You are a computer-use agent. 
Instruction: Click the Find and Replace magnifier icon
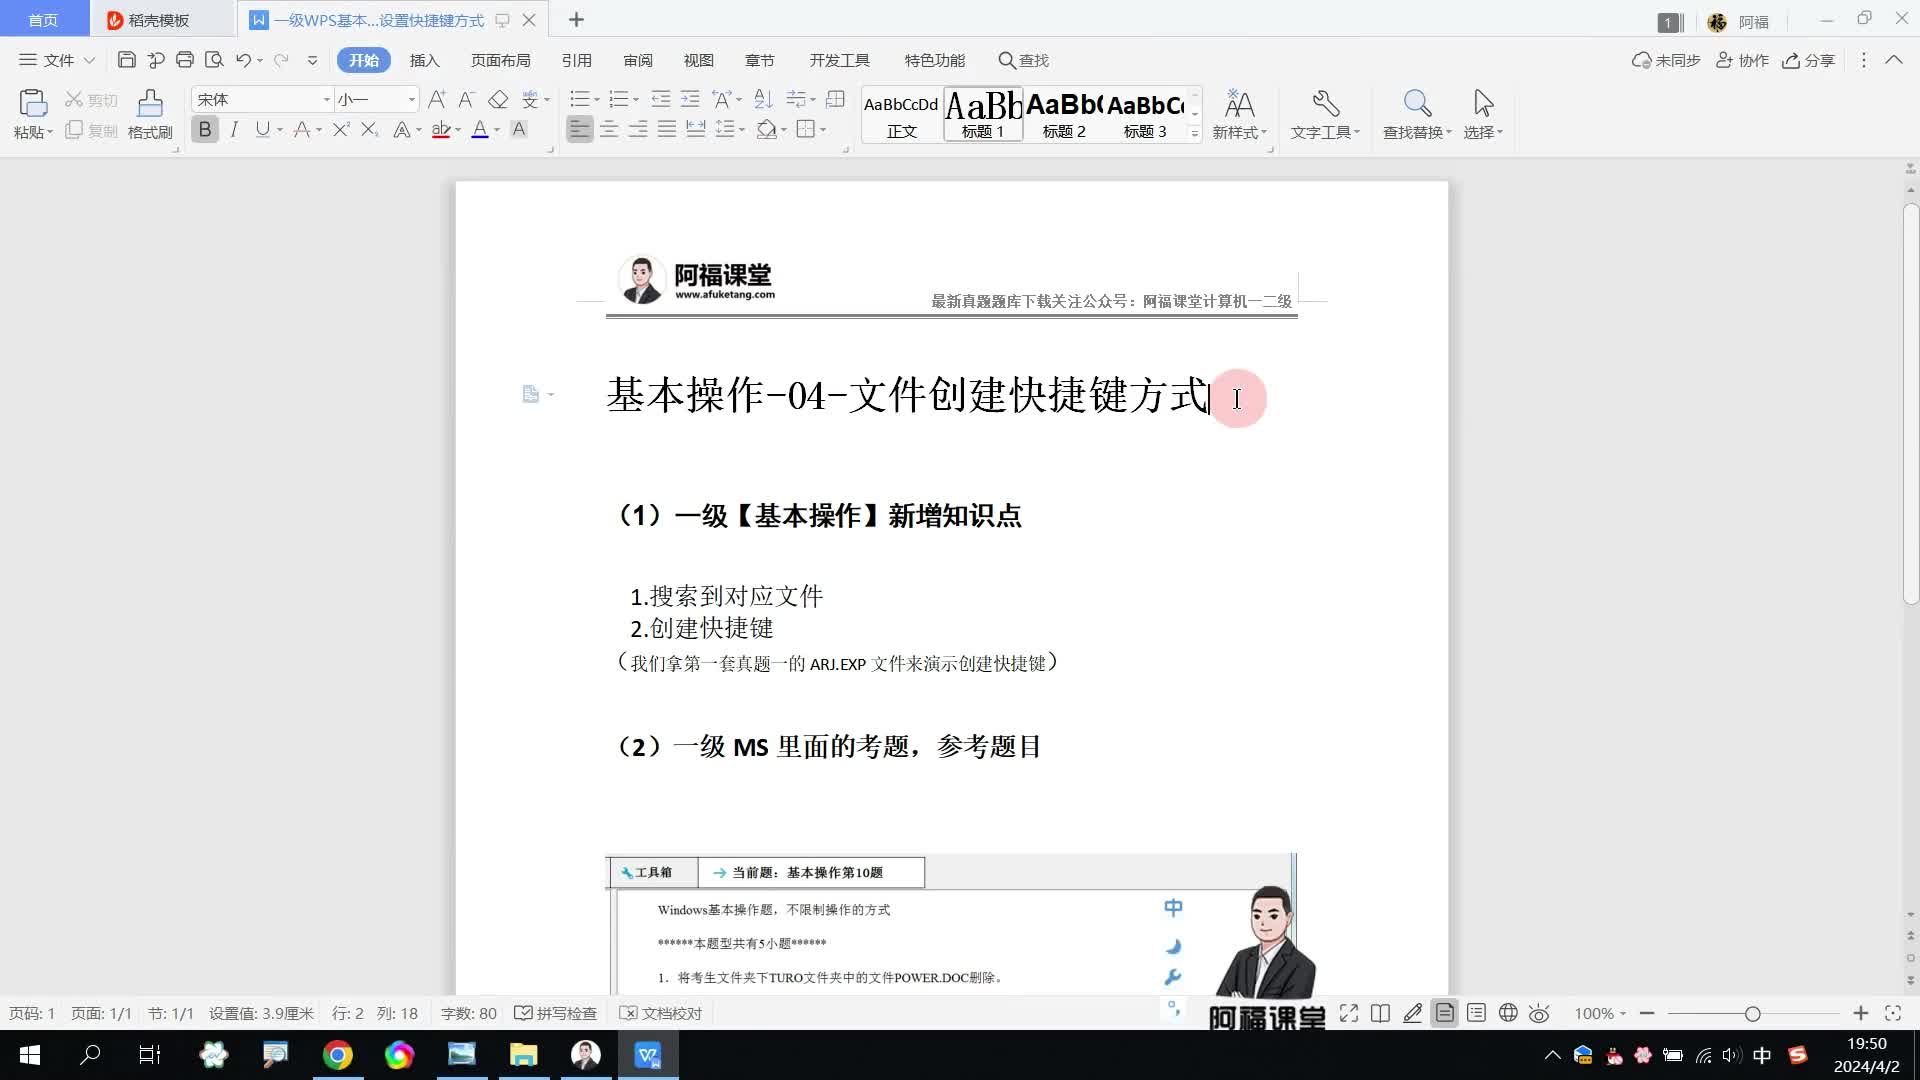click(x=1416, y=104)
